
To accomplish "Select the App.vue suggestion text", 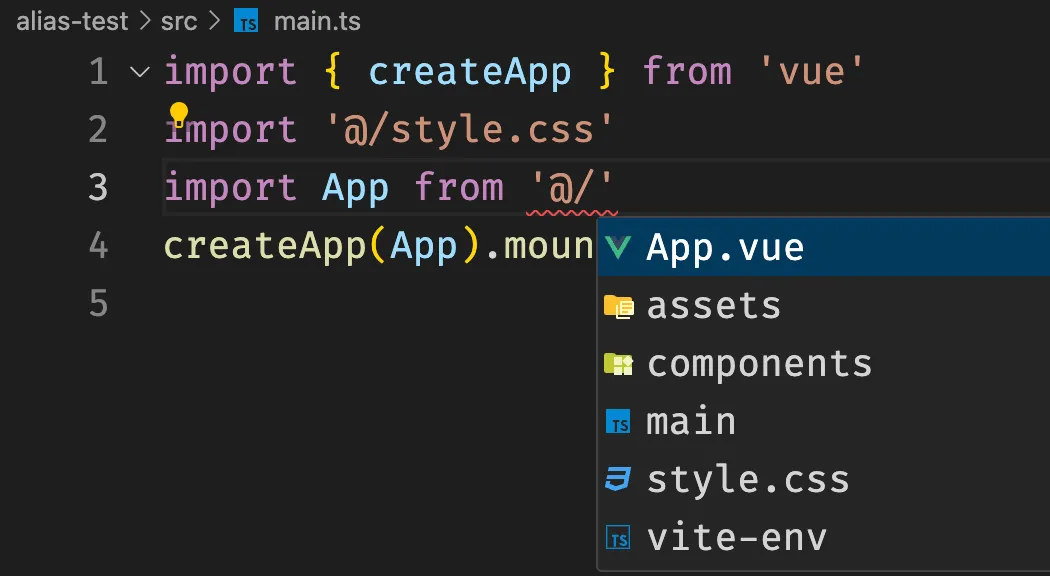I will point(725,248).
